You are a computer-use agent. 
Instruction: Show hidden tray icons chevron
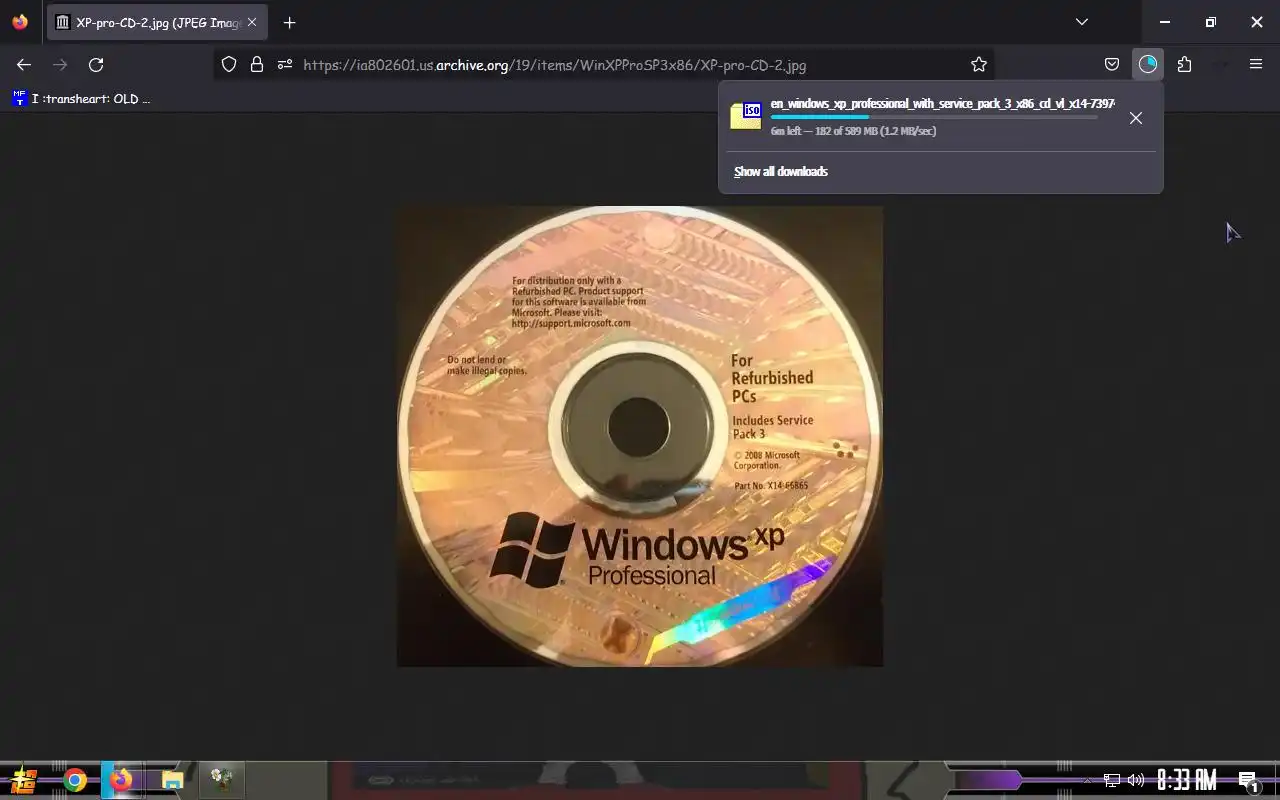[x=1088, y=780]
